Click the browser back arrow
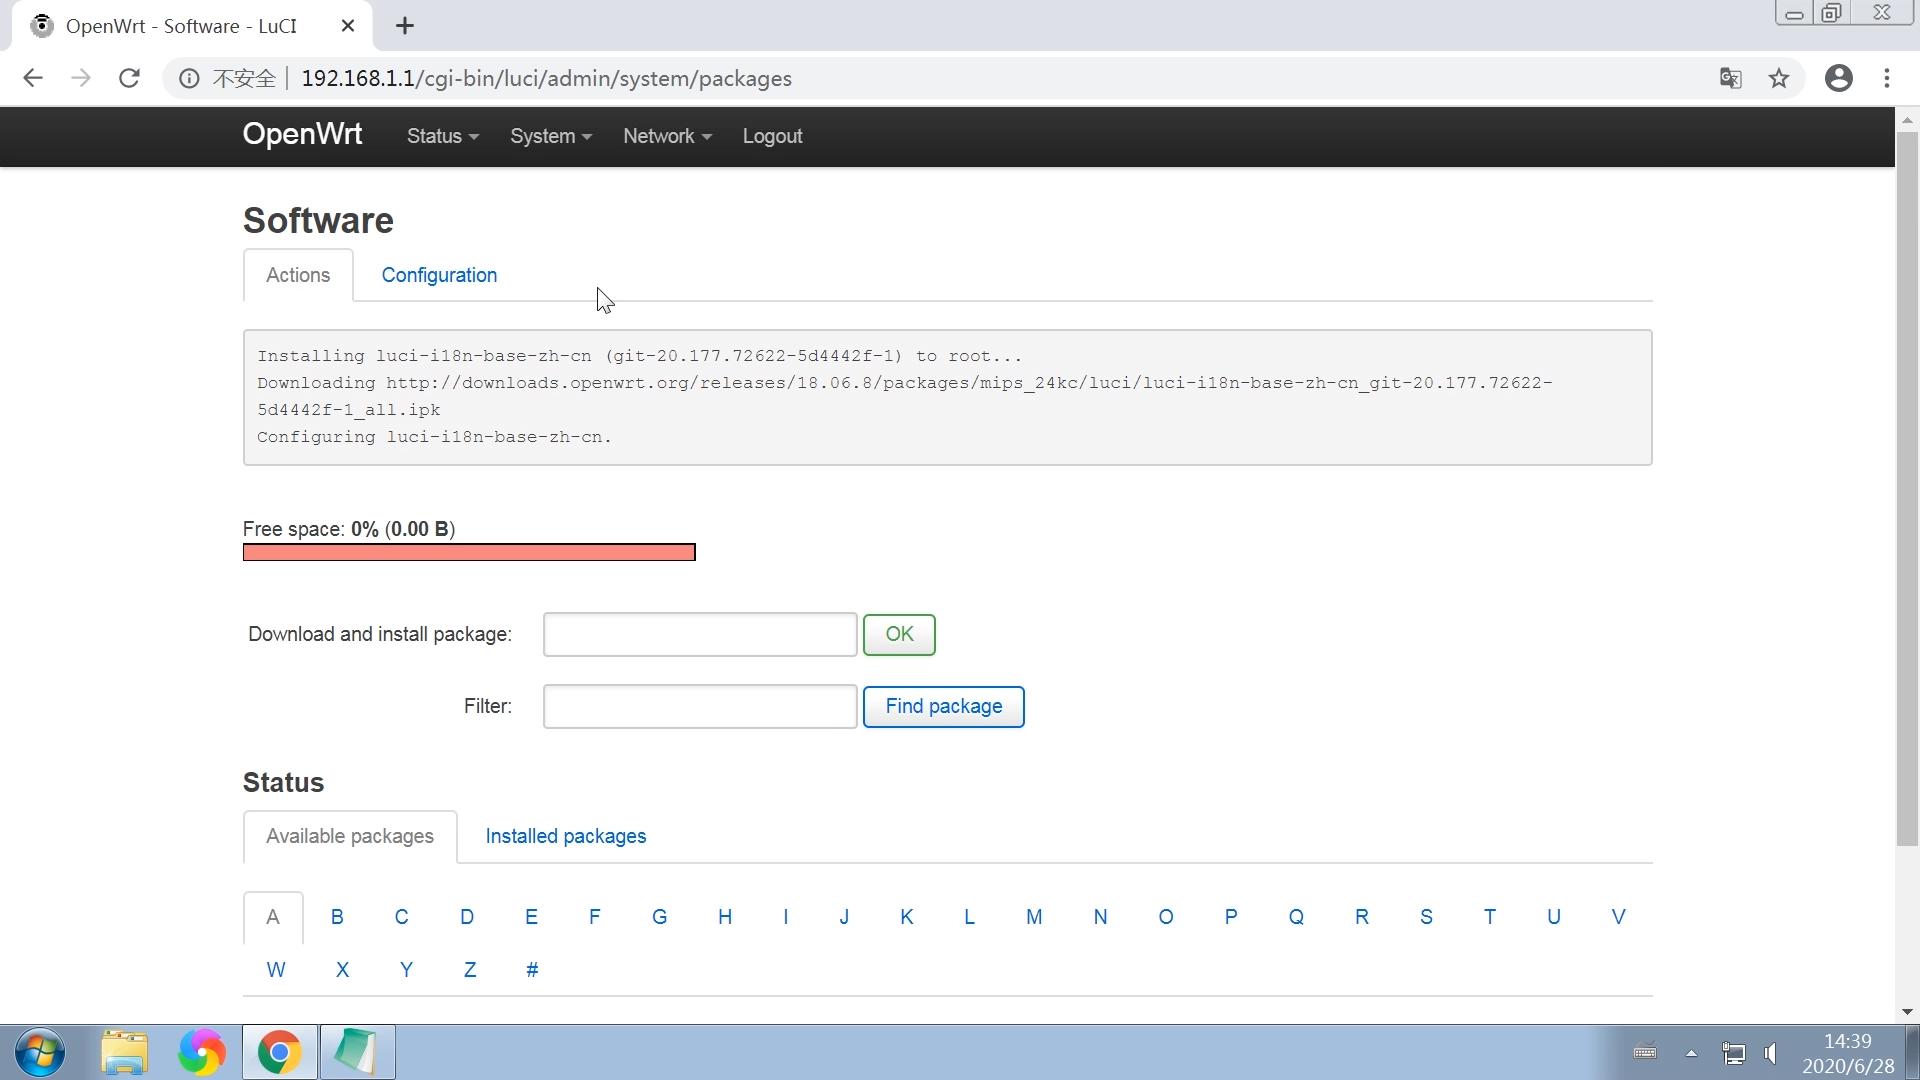 pos(33,78)
